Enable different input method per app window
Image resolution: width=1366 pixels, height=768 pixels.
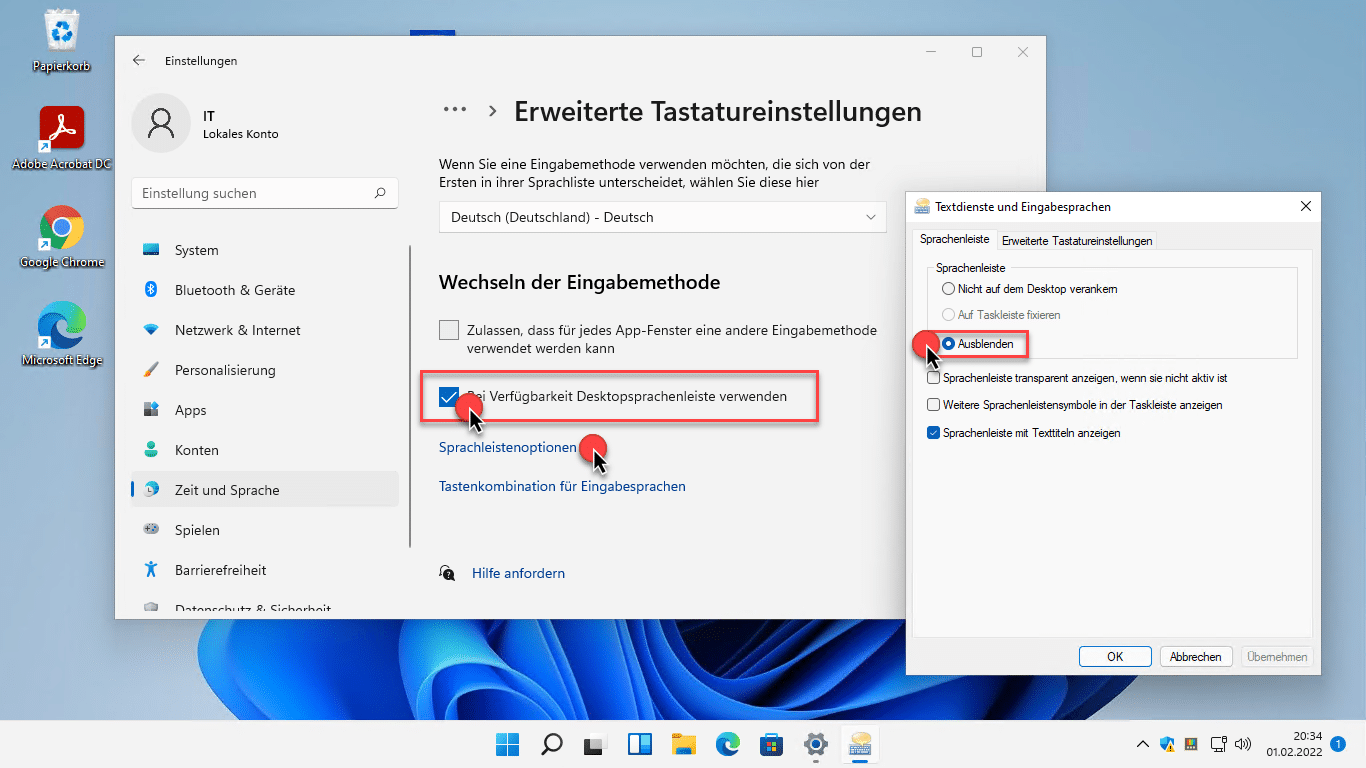[449, 330]
